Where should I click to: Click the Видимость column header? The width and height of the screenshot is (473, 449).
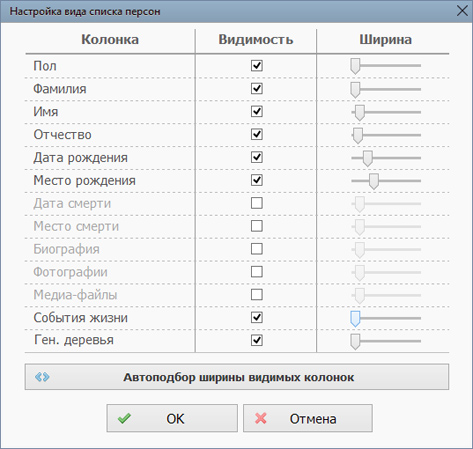pos(256,40)
